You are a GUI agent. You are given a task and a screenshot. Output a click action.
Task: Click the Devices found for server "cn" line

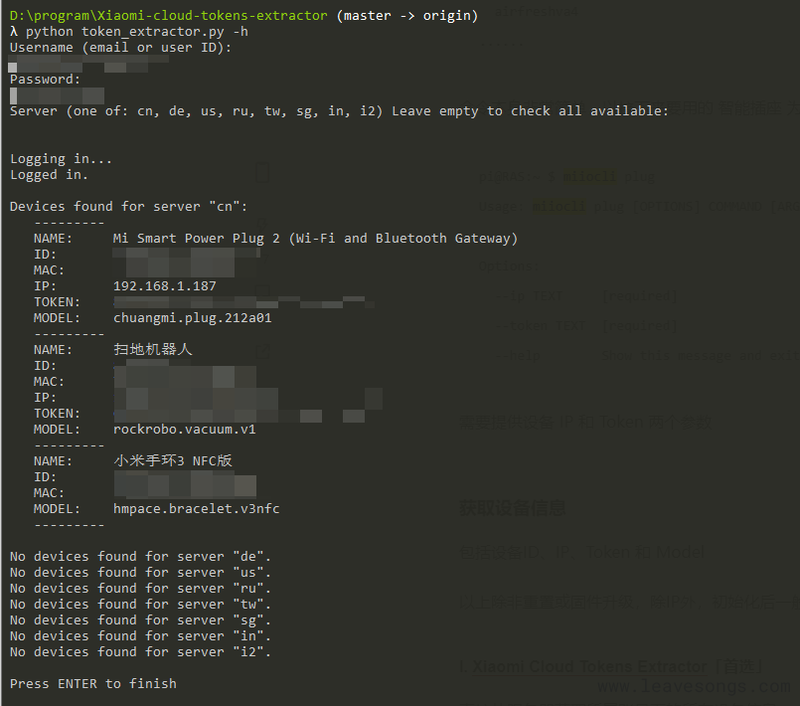tap(128, 207)
